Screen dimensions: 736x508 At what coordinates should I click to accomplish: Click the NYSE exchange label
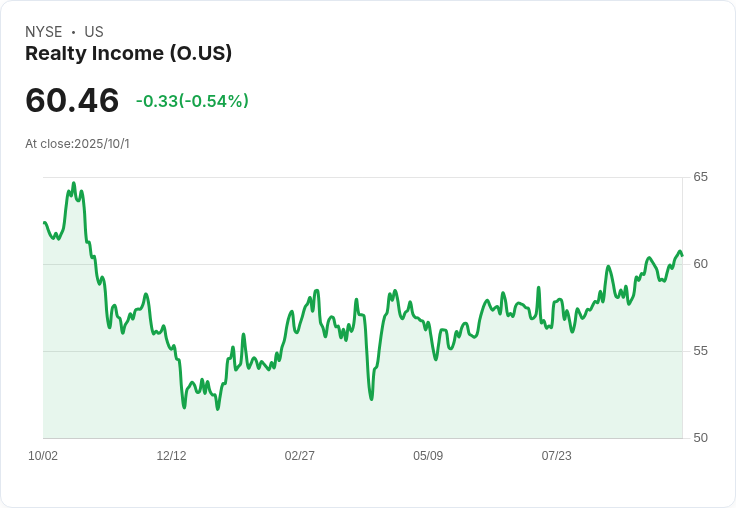[44, 32]
